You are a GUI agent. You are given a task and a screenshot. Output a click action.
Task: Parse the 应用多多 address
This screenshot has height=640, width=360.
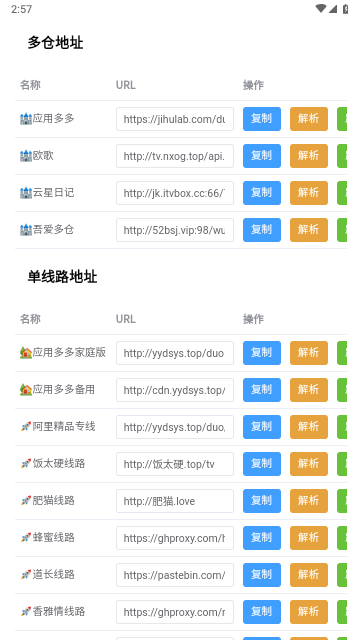tap(309, 119)
